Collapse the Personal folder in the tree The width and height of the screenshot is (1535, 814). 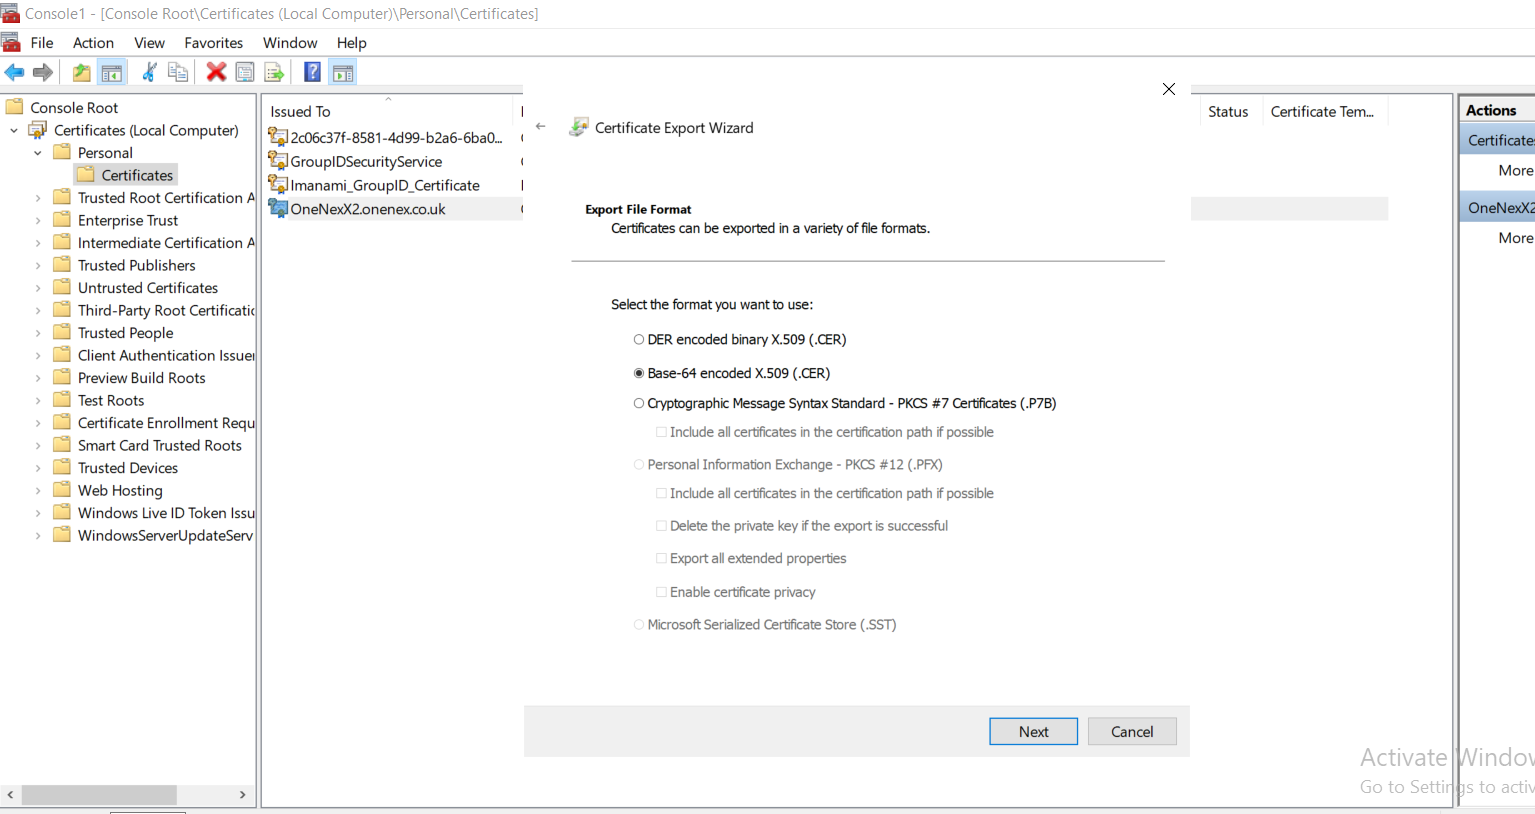click(37, 152)
